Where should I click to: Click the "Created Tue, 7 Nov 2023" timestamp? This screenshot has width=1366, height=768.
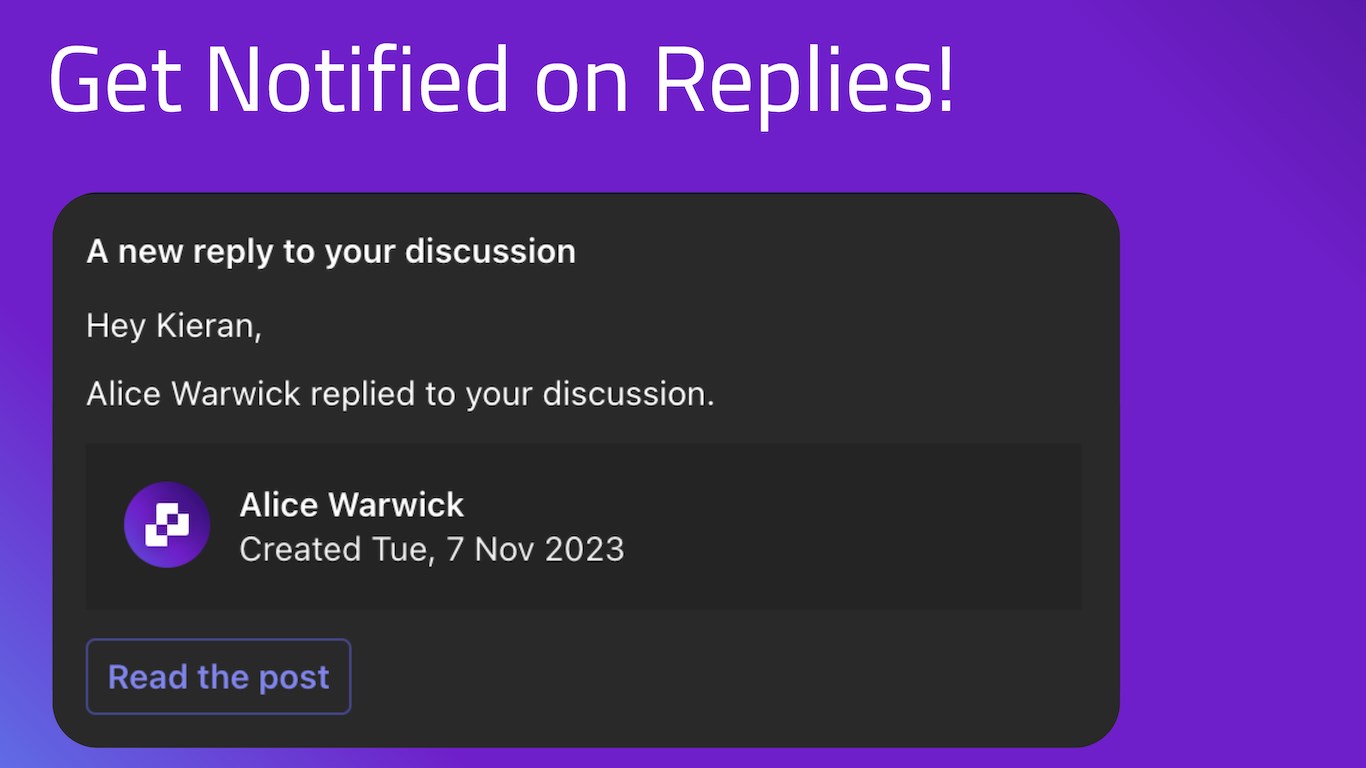431,549
